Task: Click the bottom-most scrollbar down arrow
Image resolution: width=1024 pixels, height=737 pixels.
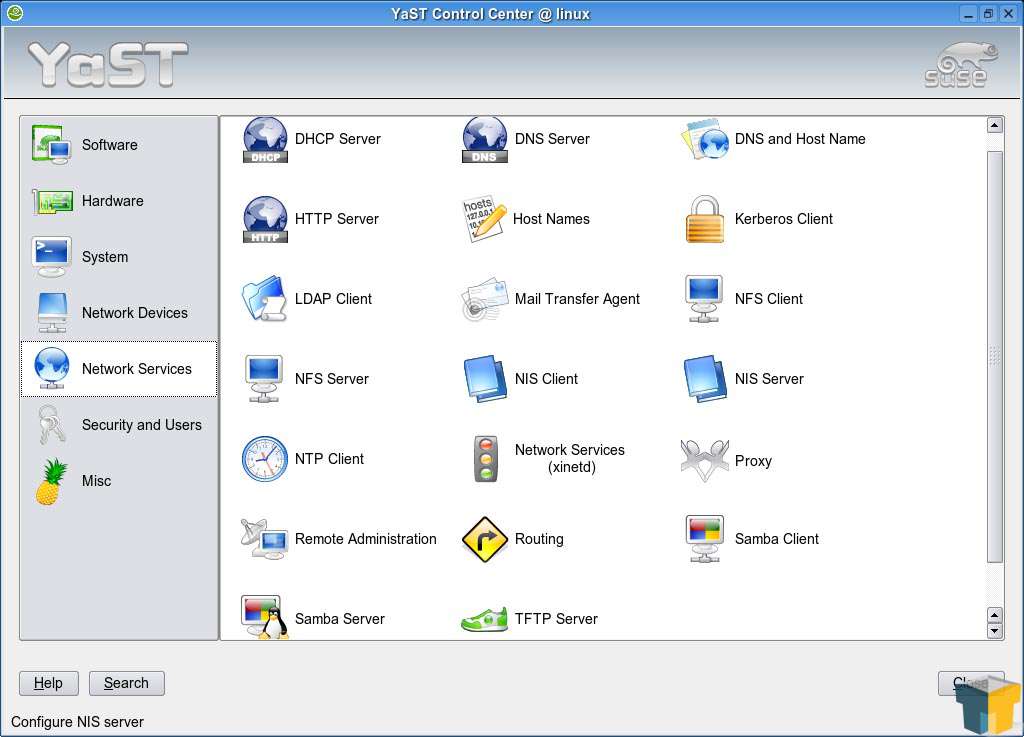Action: pyautogui.click(x=995, y=631)
